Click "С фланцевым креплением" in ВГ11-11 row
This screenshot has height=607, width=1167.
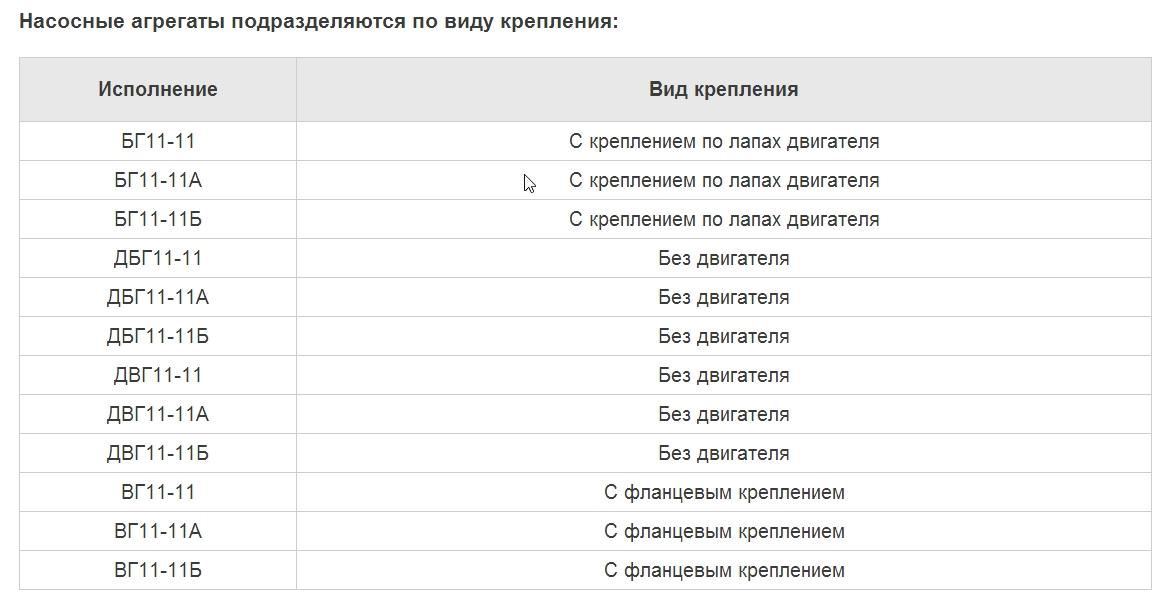(724, 492)
